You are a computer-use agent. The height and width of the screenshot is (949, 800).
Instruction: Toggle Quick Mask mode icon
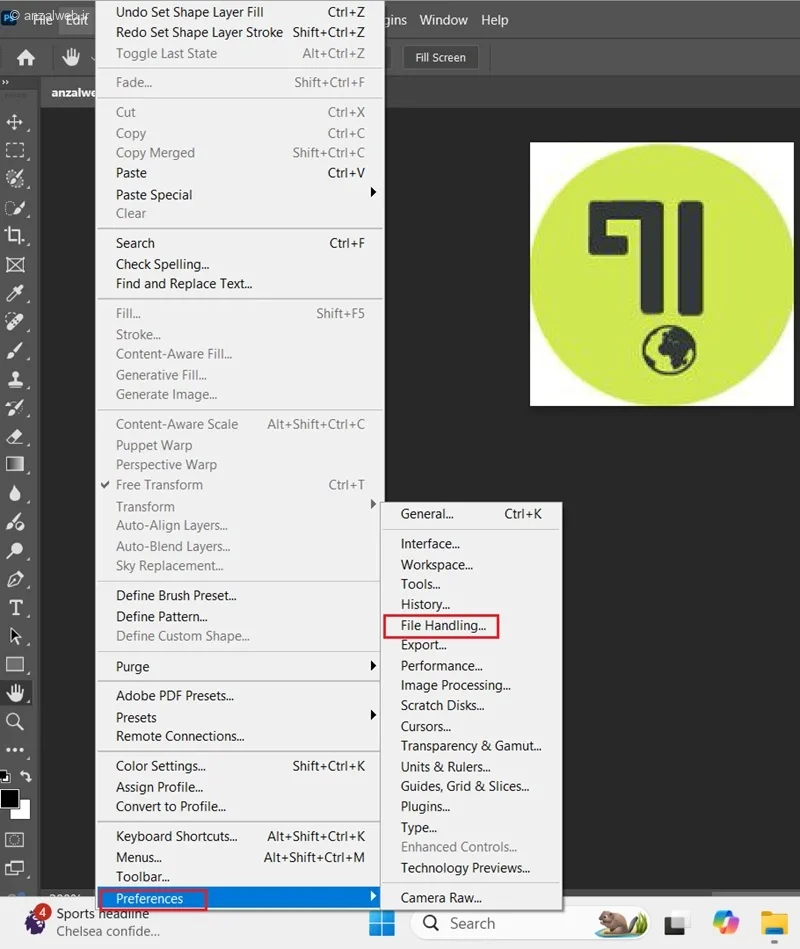click(x=15, y=840)
